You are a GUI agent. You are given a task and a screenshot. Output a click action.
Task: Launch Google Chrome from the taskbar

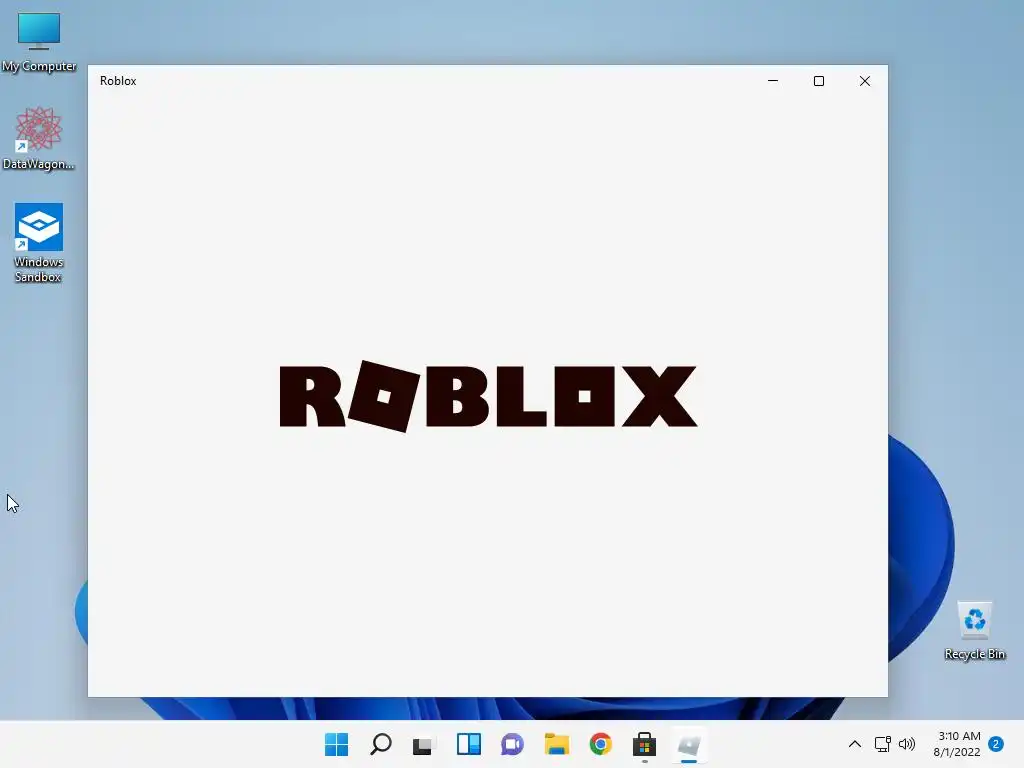pyautogui.click(x=600, y=744)
